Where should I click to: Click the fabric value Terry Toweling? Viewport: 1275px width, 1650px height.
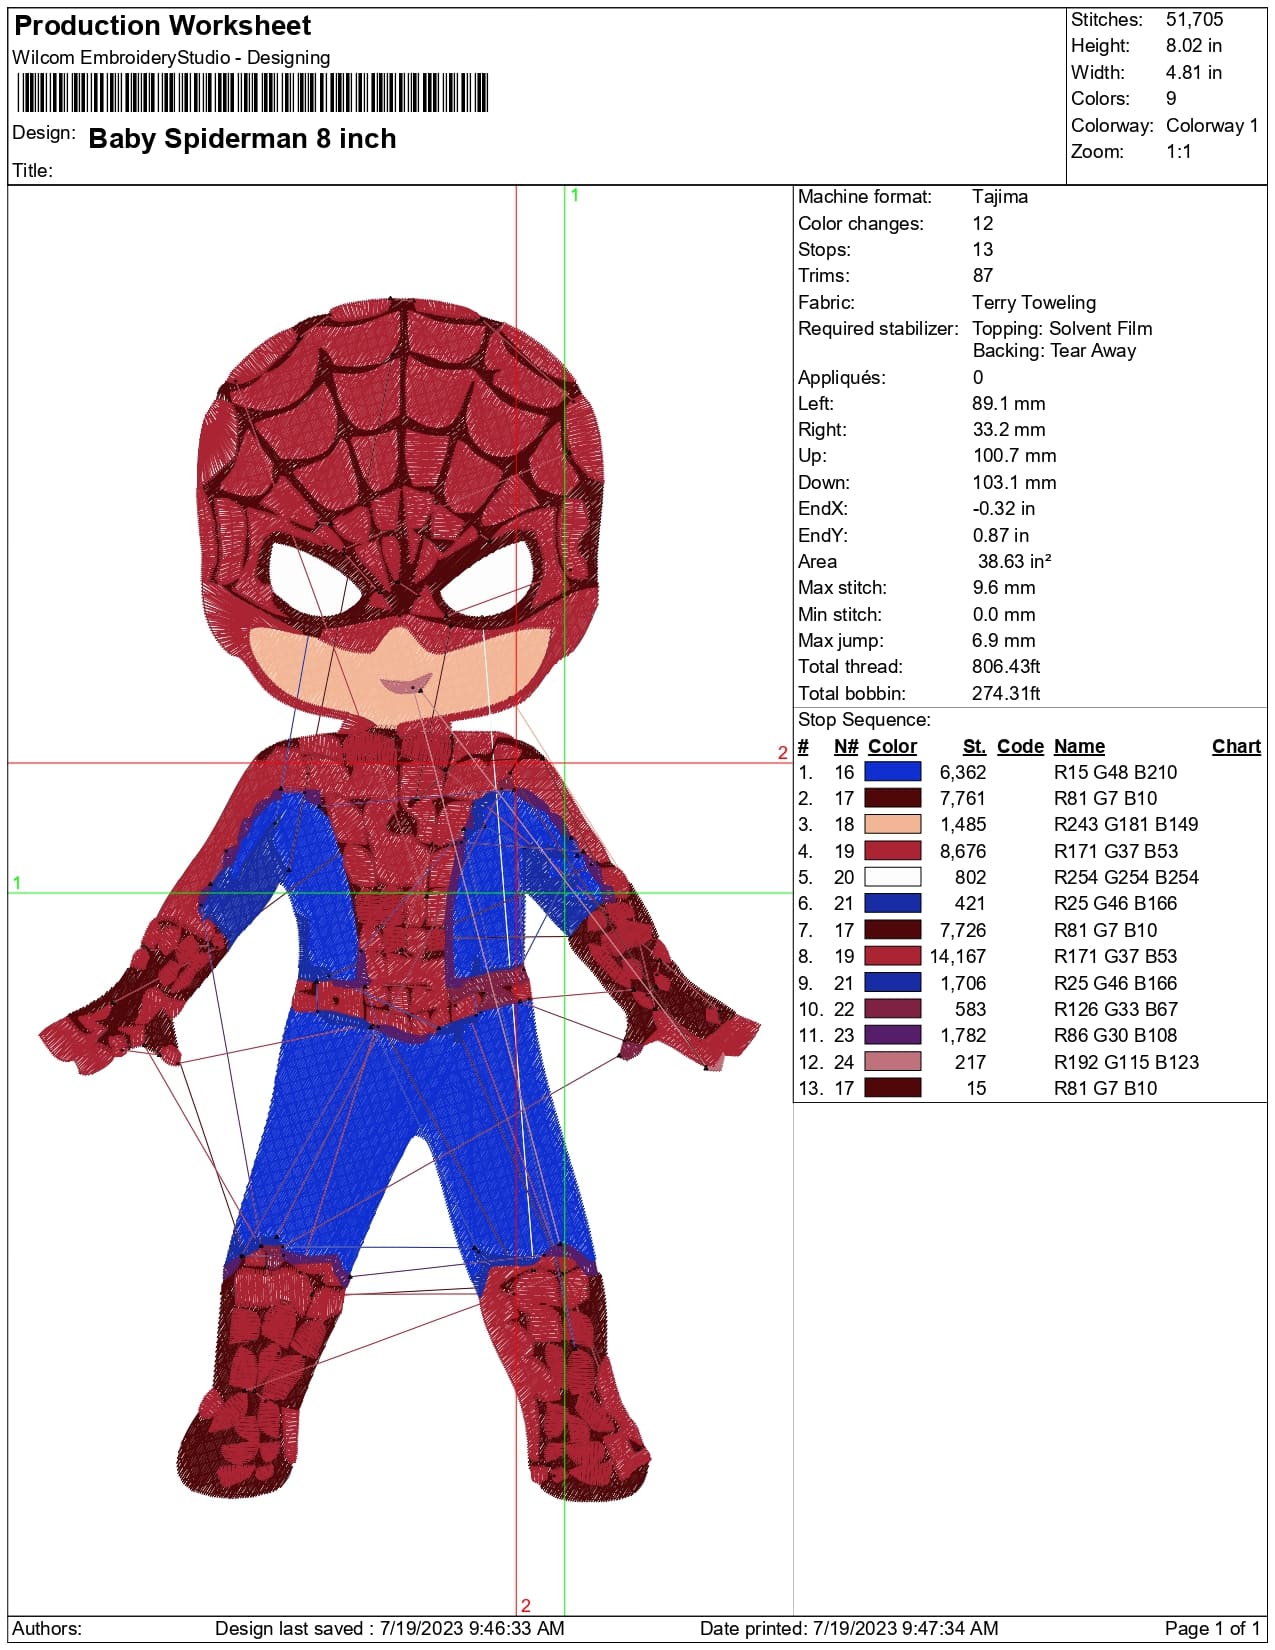coord(1034,302)
